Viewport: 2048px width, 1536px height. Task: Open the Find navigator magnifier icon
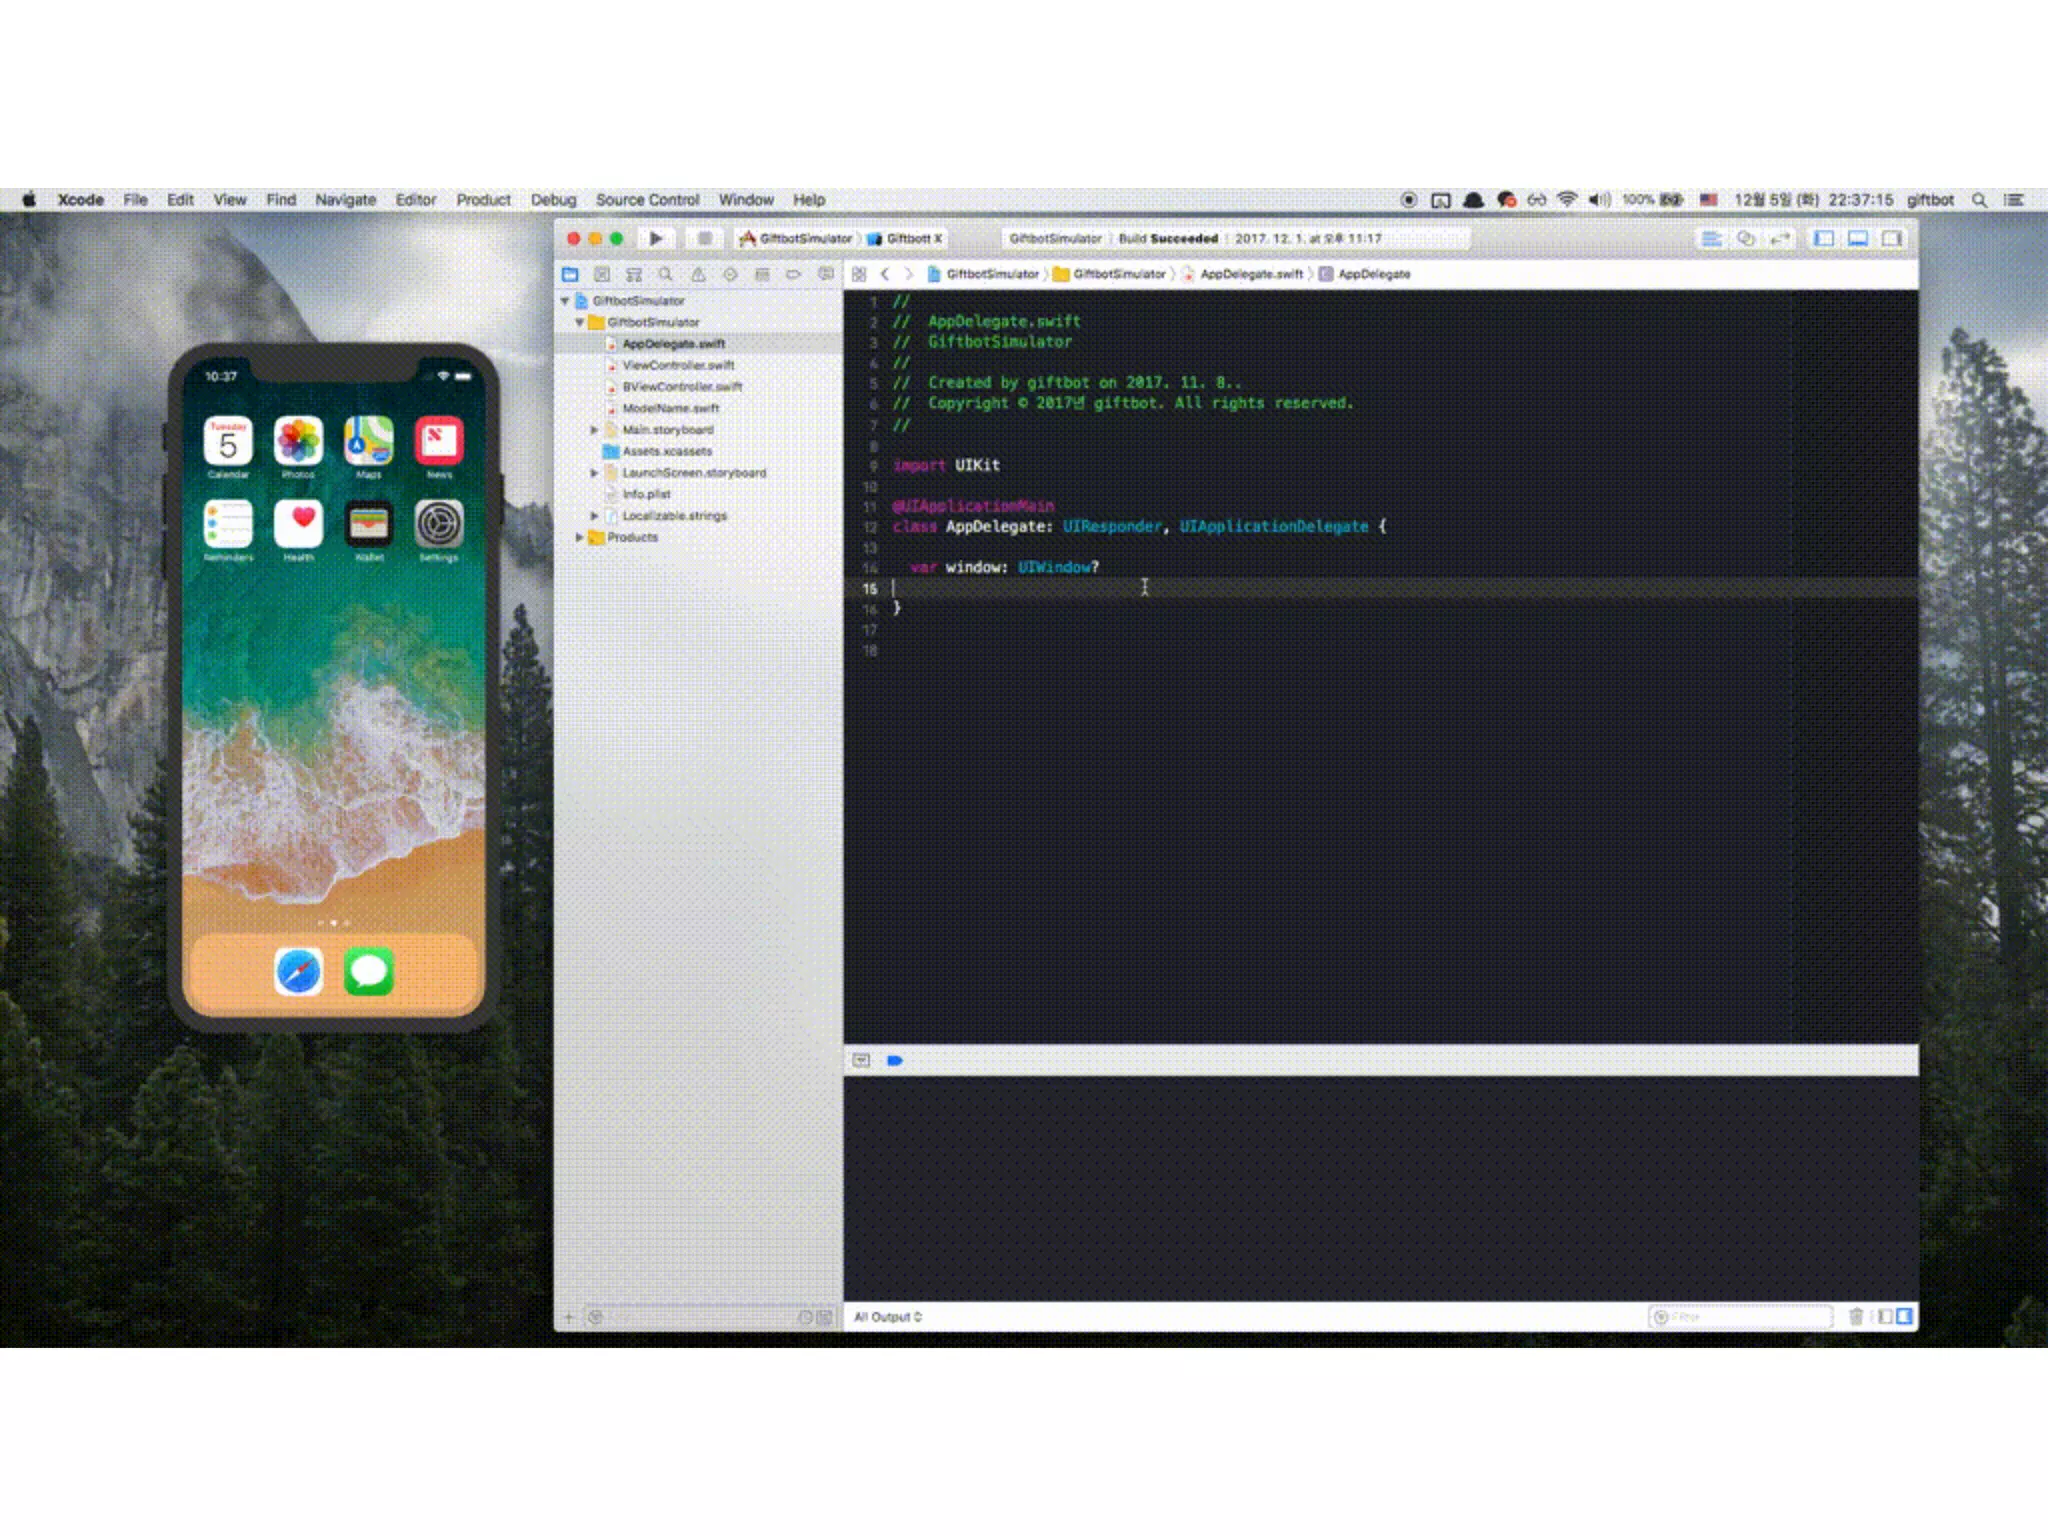click(x=666, y=274)
